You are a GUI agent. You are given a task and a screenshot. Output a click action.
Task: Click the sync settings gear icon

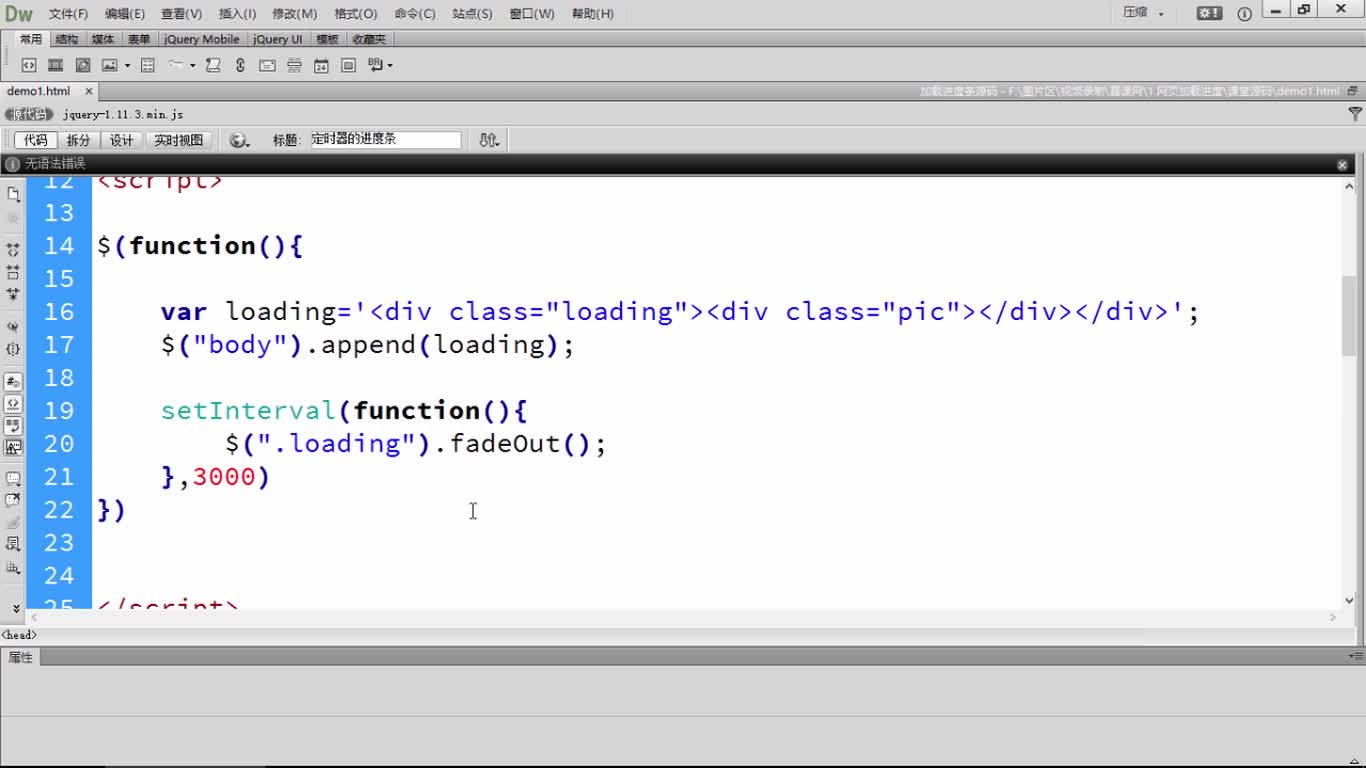click(1209, 13)
